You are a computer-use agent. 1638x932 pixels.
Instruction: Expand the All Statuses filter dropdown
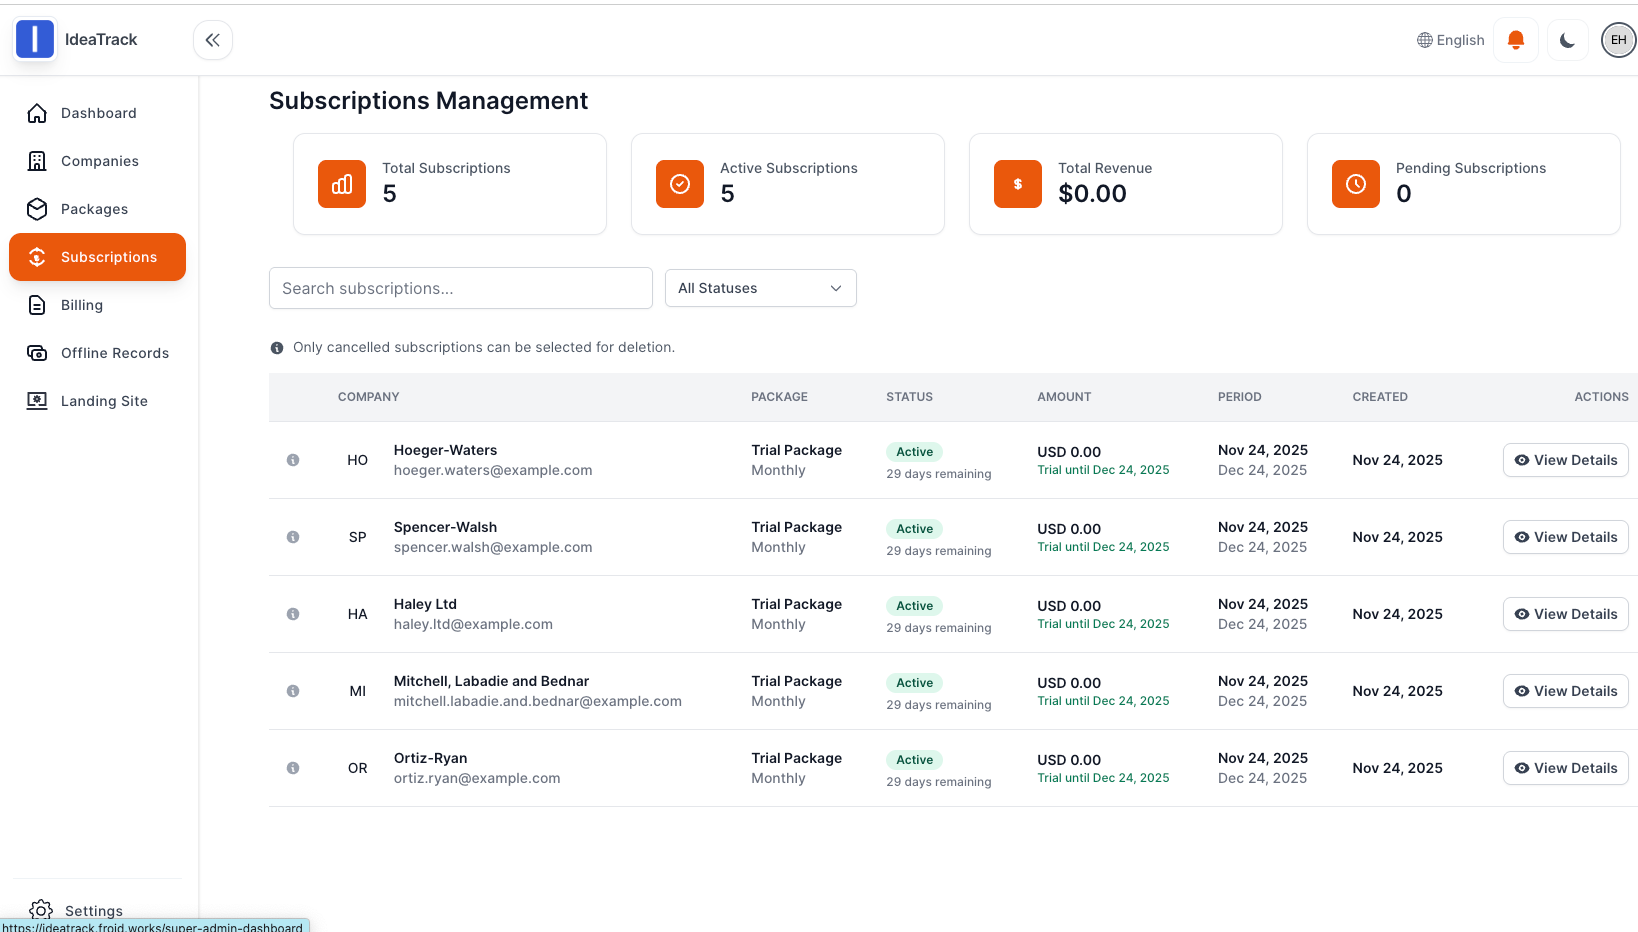click(760, 288)
